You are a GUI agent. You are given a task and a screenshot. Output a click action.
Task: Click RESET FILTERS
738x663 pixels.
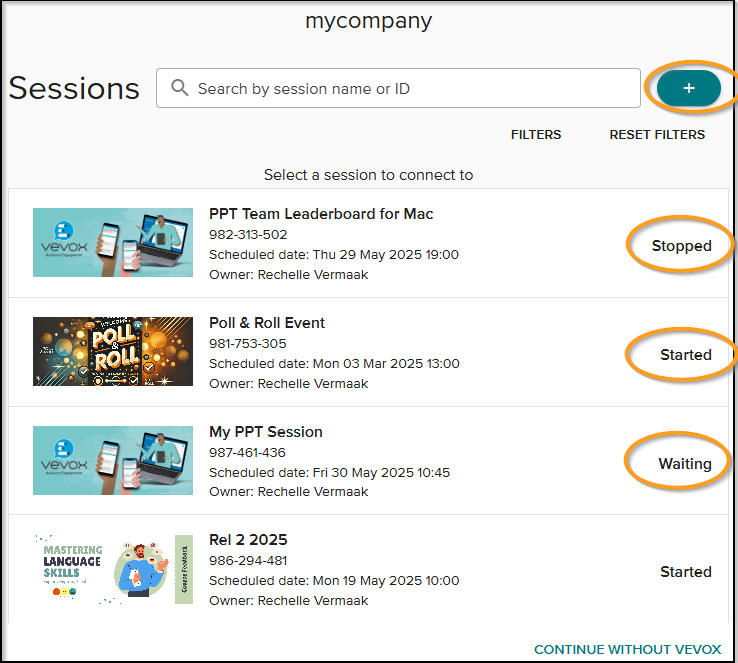coord(657,135)
